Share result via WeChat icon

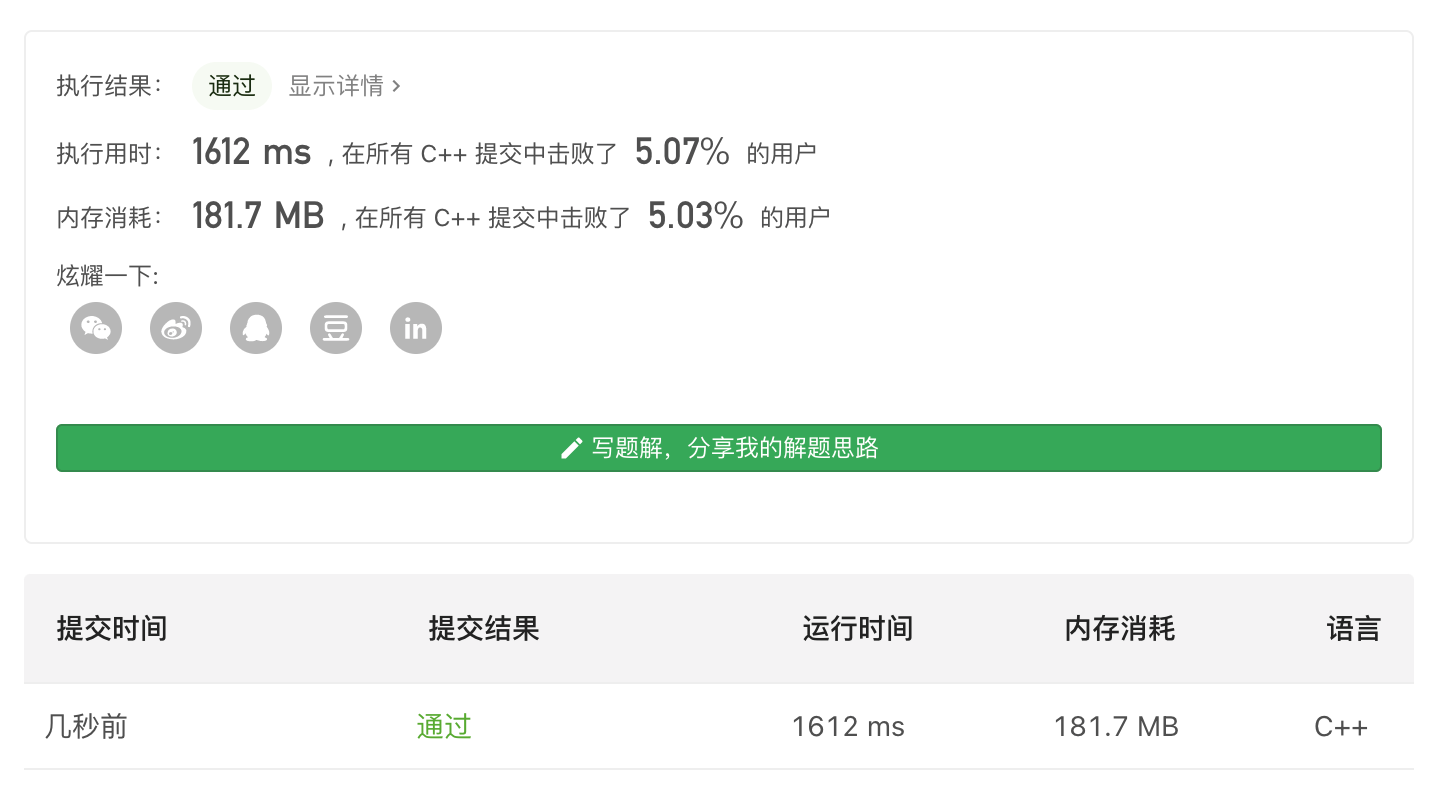(x=96, y=328)
